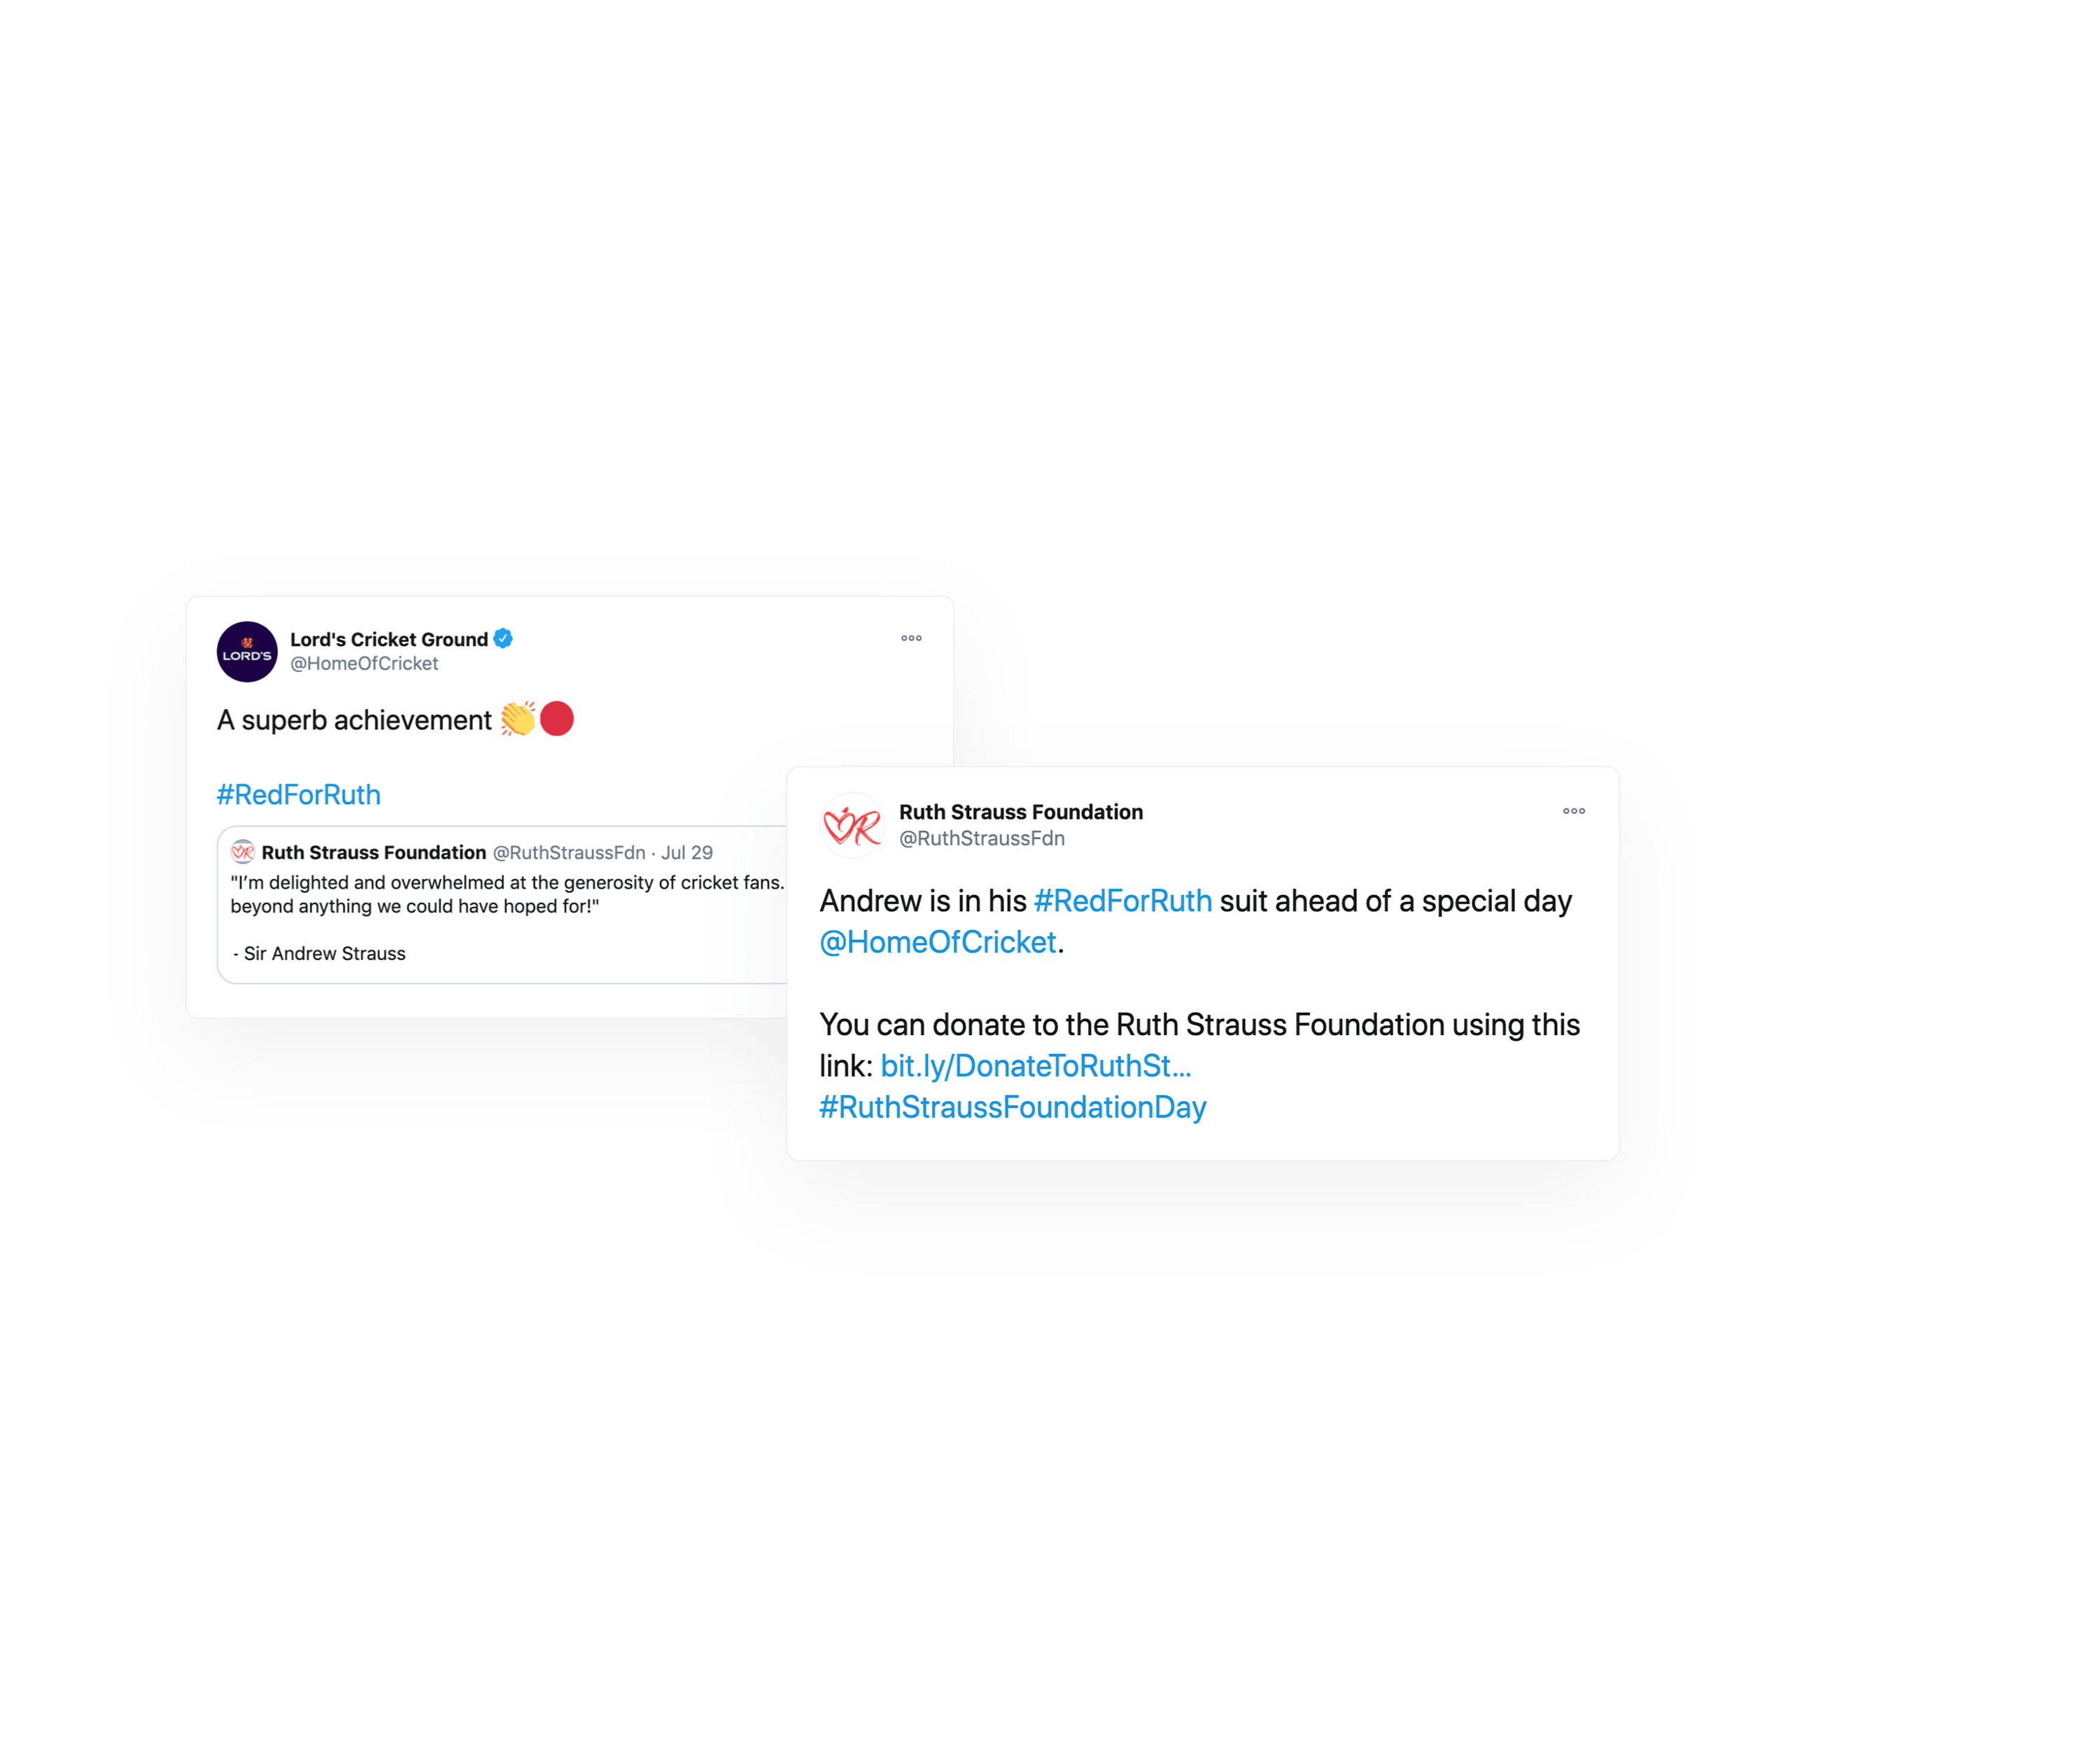Open the bit.ly/DonateToRuthSt… donation link

(1036, 1066)
